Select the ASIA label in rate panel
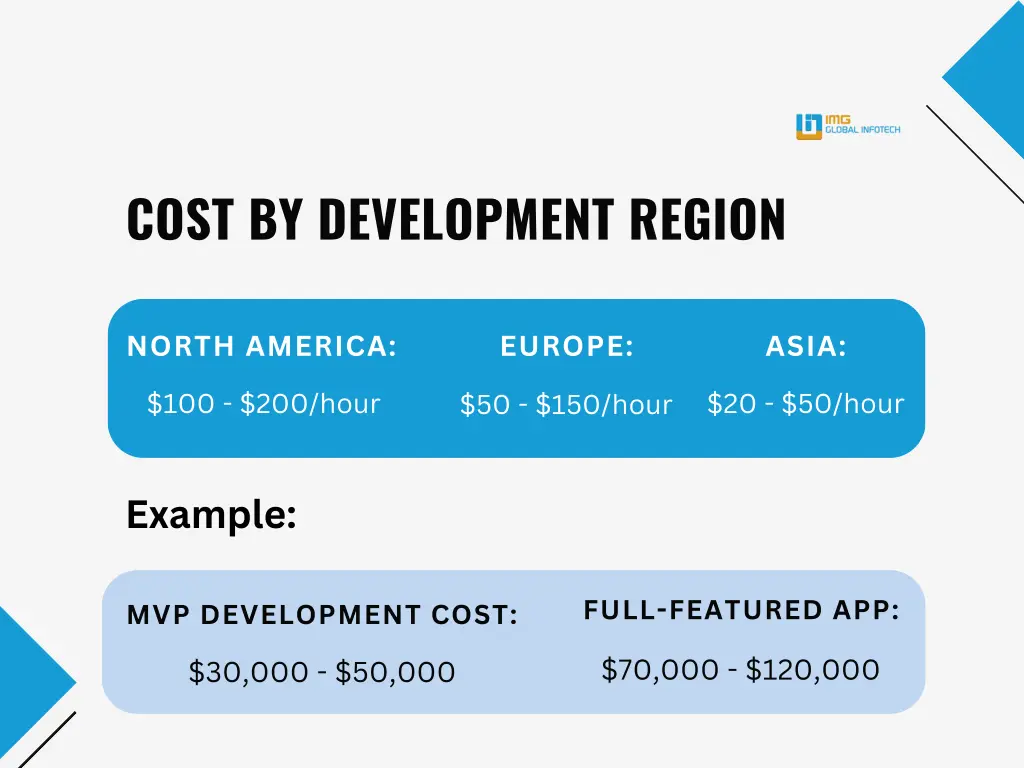 806,346
